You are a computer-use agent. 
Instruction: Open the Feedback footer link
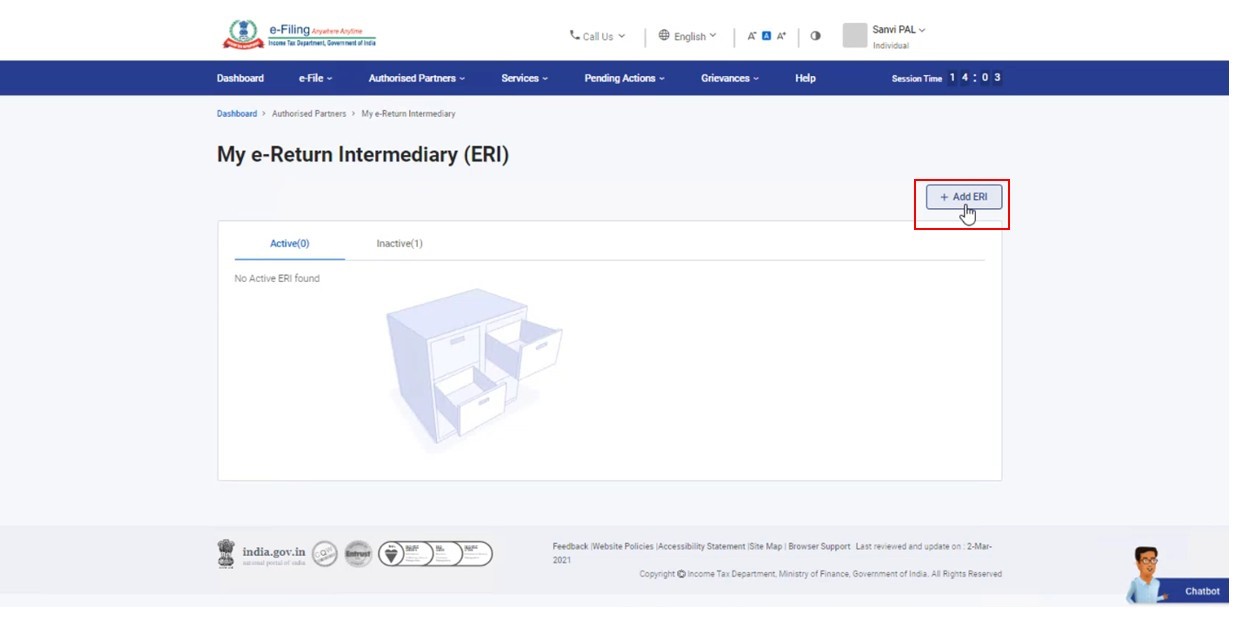coord(570,546)
